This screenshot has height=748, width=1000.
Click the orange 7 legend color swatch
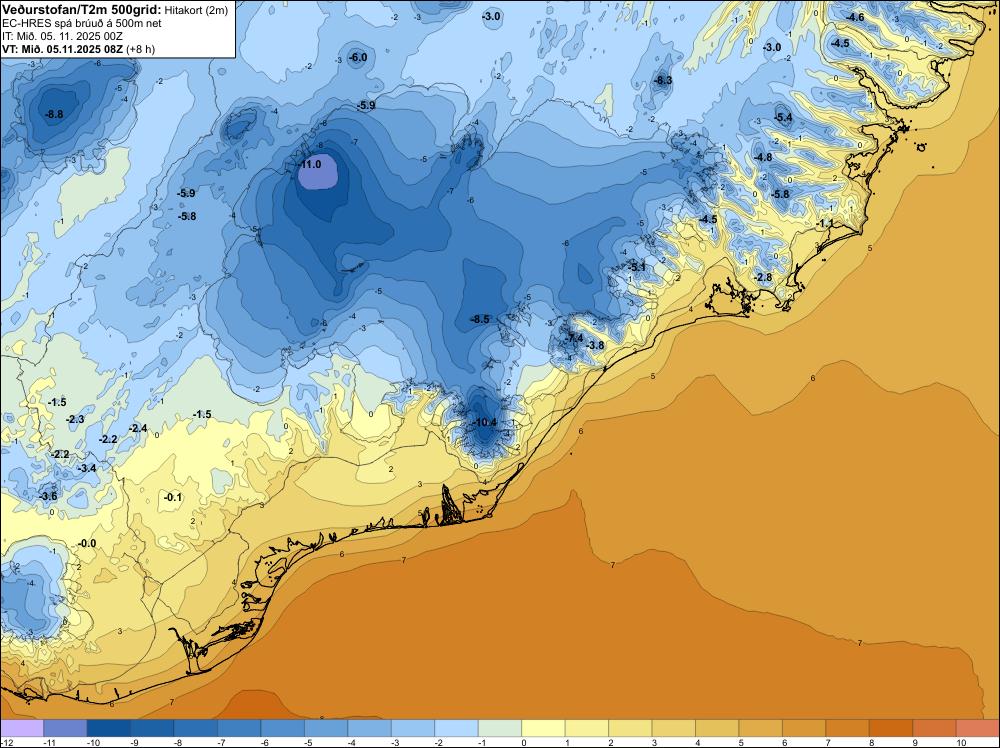(x=848, y=728)
